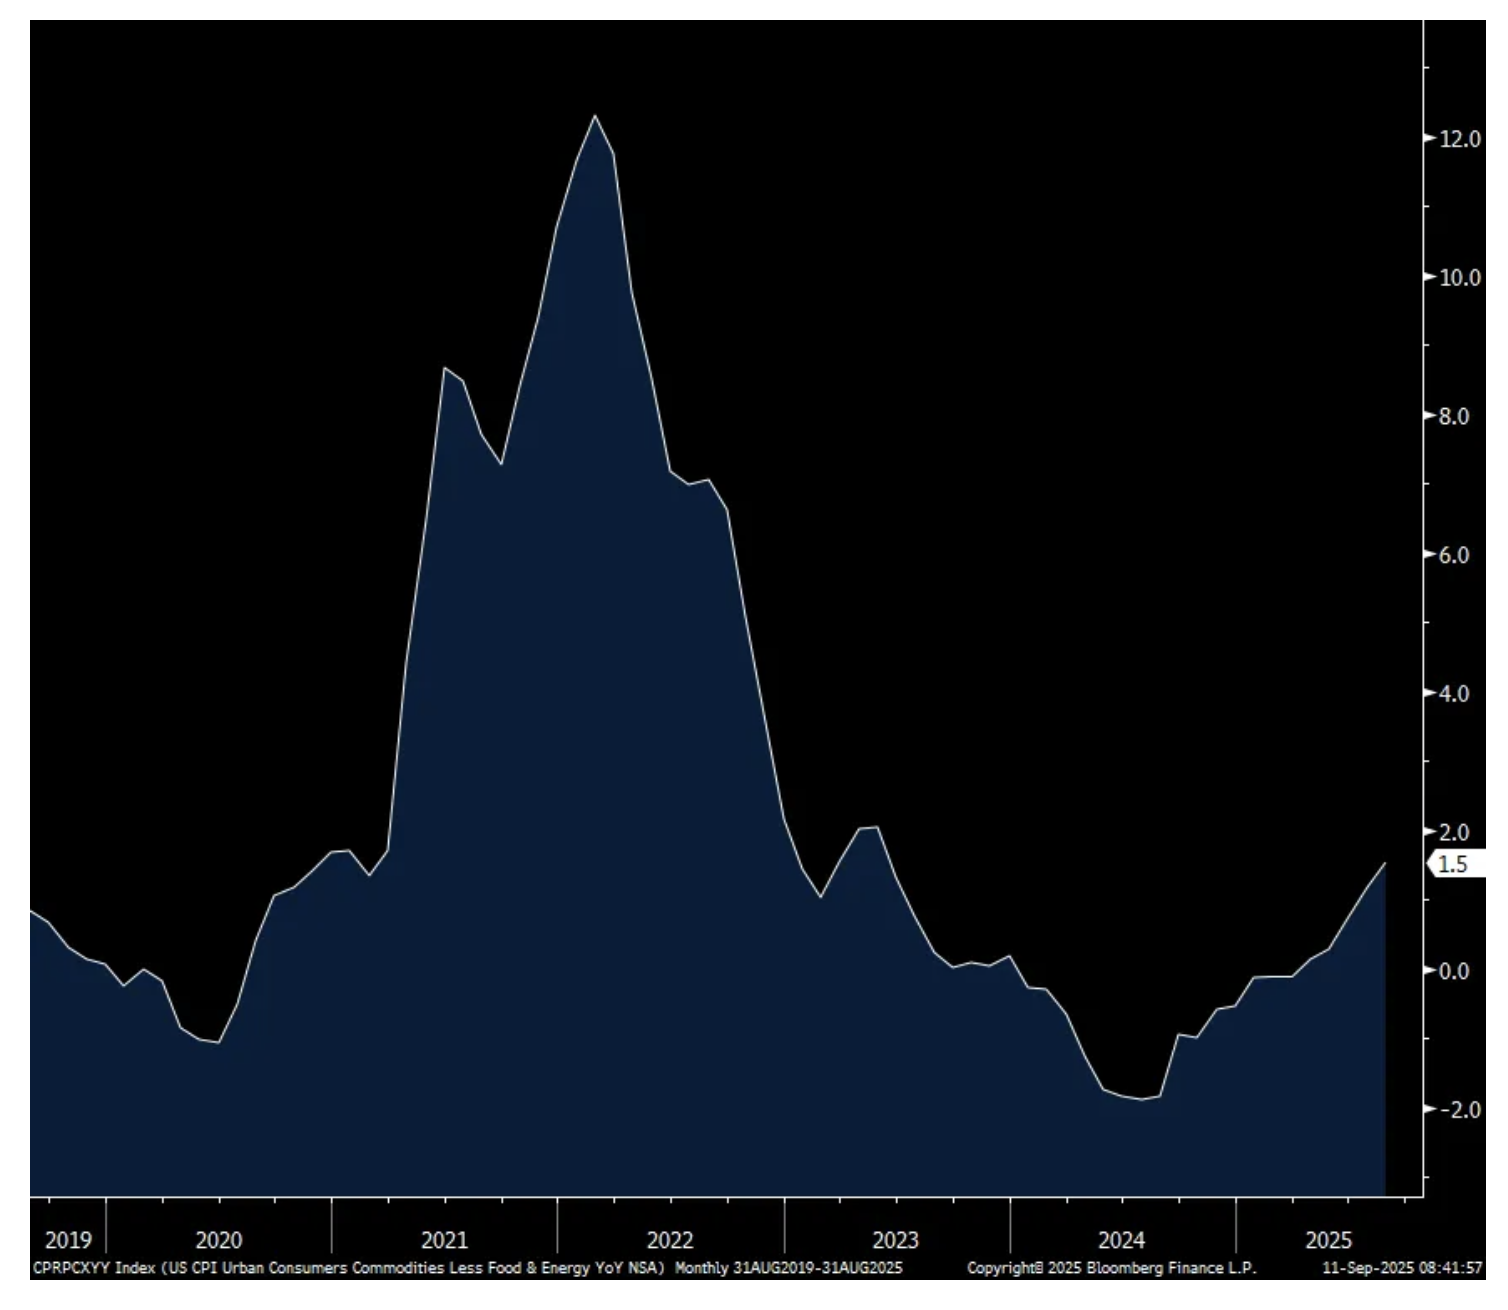
Task: Click the 6.0 y-axis label
Action: (x=1463, y=555)
